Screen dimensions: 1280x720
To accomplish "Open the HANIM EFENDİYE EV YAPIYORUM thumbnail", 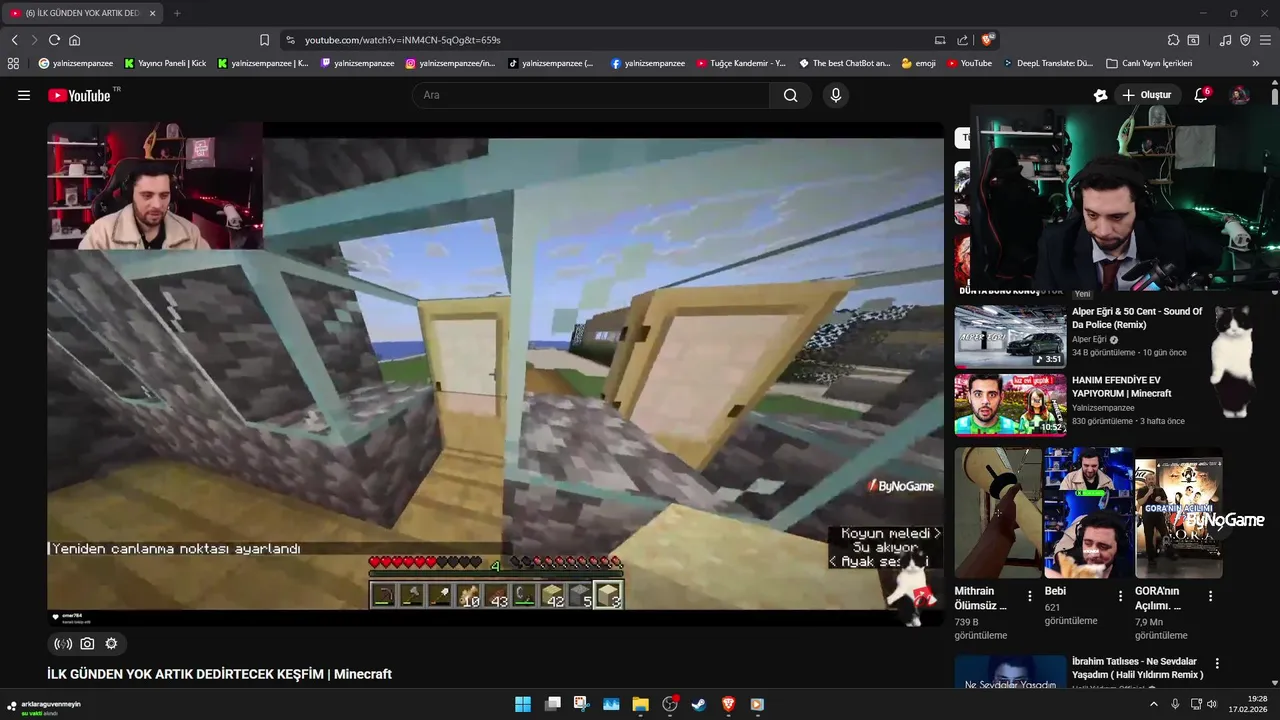I will (1010, 405).
